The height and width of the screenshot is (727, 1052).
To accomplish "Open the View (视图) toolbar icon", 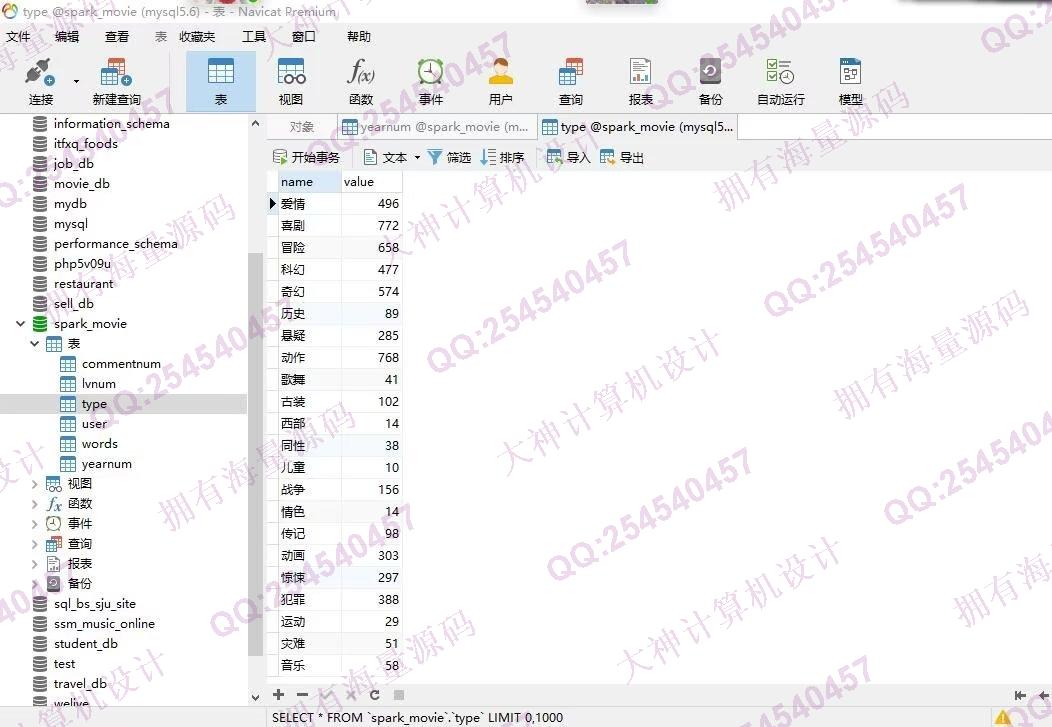I will click(x=291, y=82).
